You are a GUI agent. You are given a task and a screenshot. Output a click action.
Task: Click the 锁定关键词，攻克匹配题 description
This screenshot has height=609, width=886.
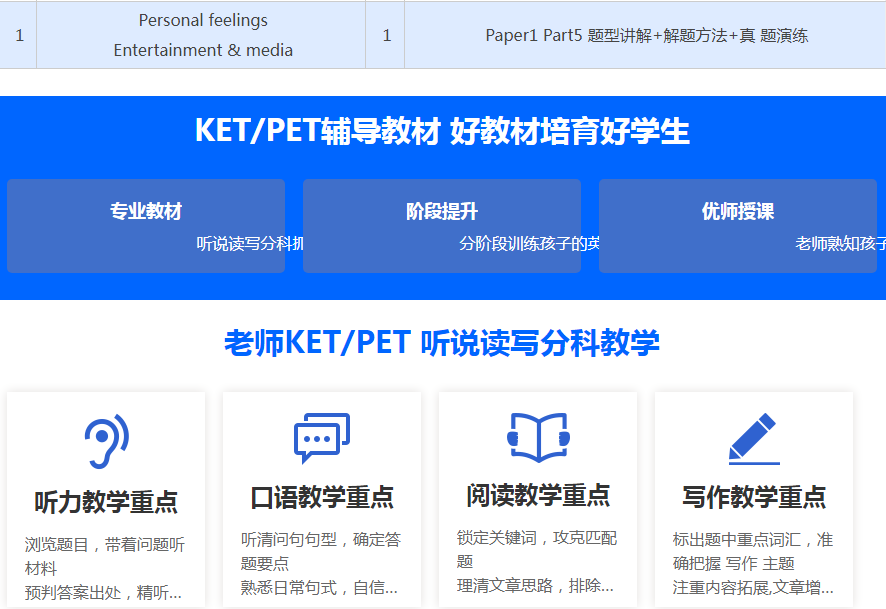[537, 550]
